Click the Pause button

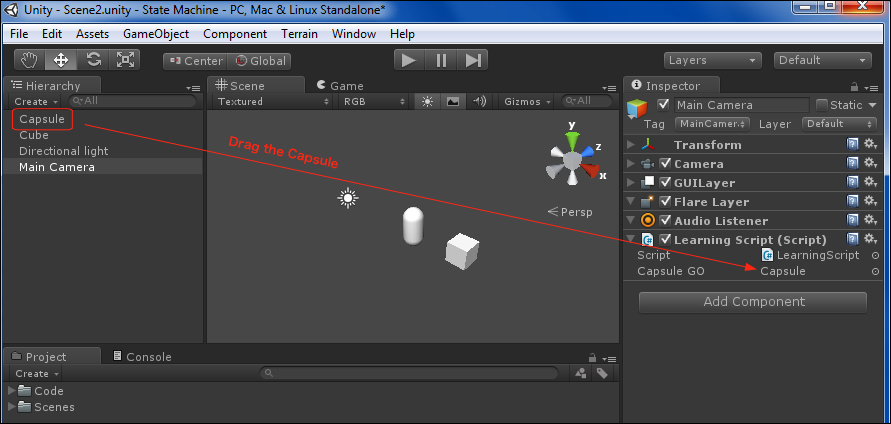pos(441,60)
